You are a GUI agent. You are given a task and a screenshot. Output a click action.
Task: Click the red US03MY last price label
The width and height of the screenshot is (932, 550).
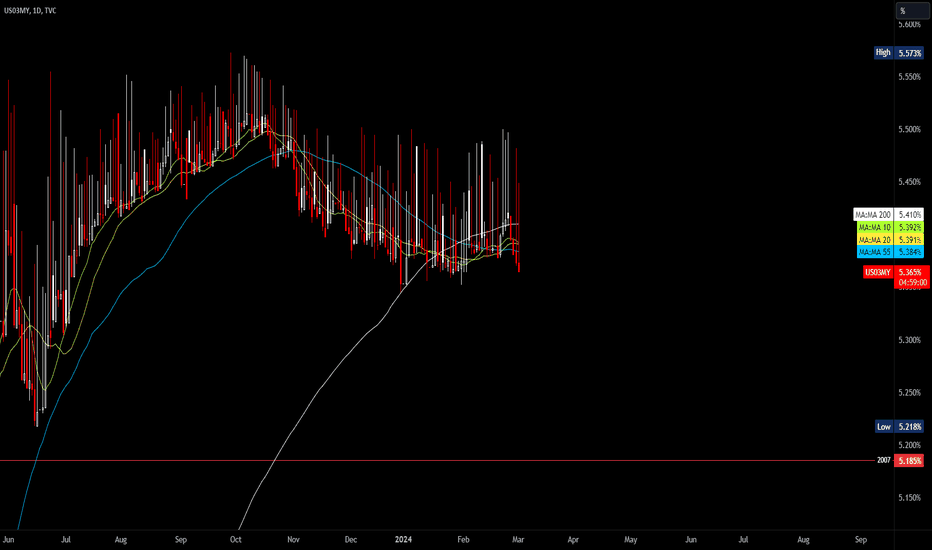(x=877, y=272)
